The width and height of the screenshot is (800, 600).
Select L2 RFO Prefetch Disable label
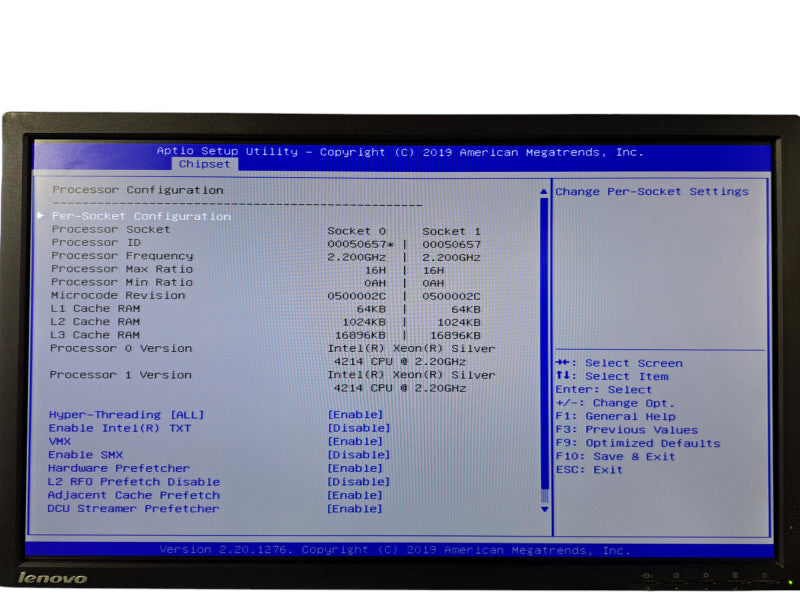[x=134, y=482]
